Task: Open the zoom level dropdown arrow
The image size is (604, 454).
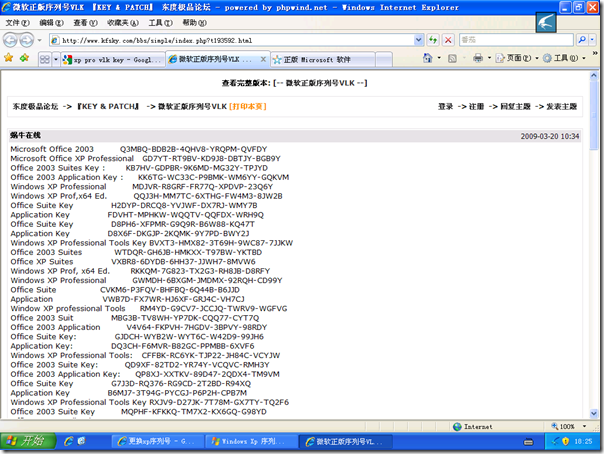Action: pyautogui.click(x=584, y=426)
